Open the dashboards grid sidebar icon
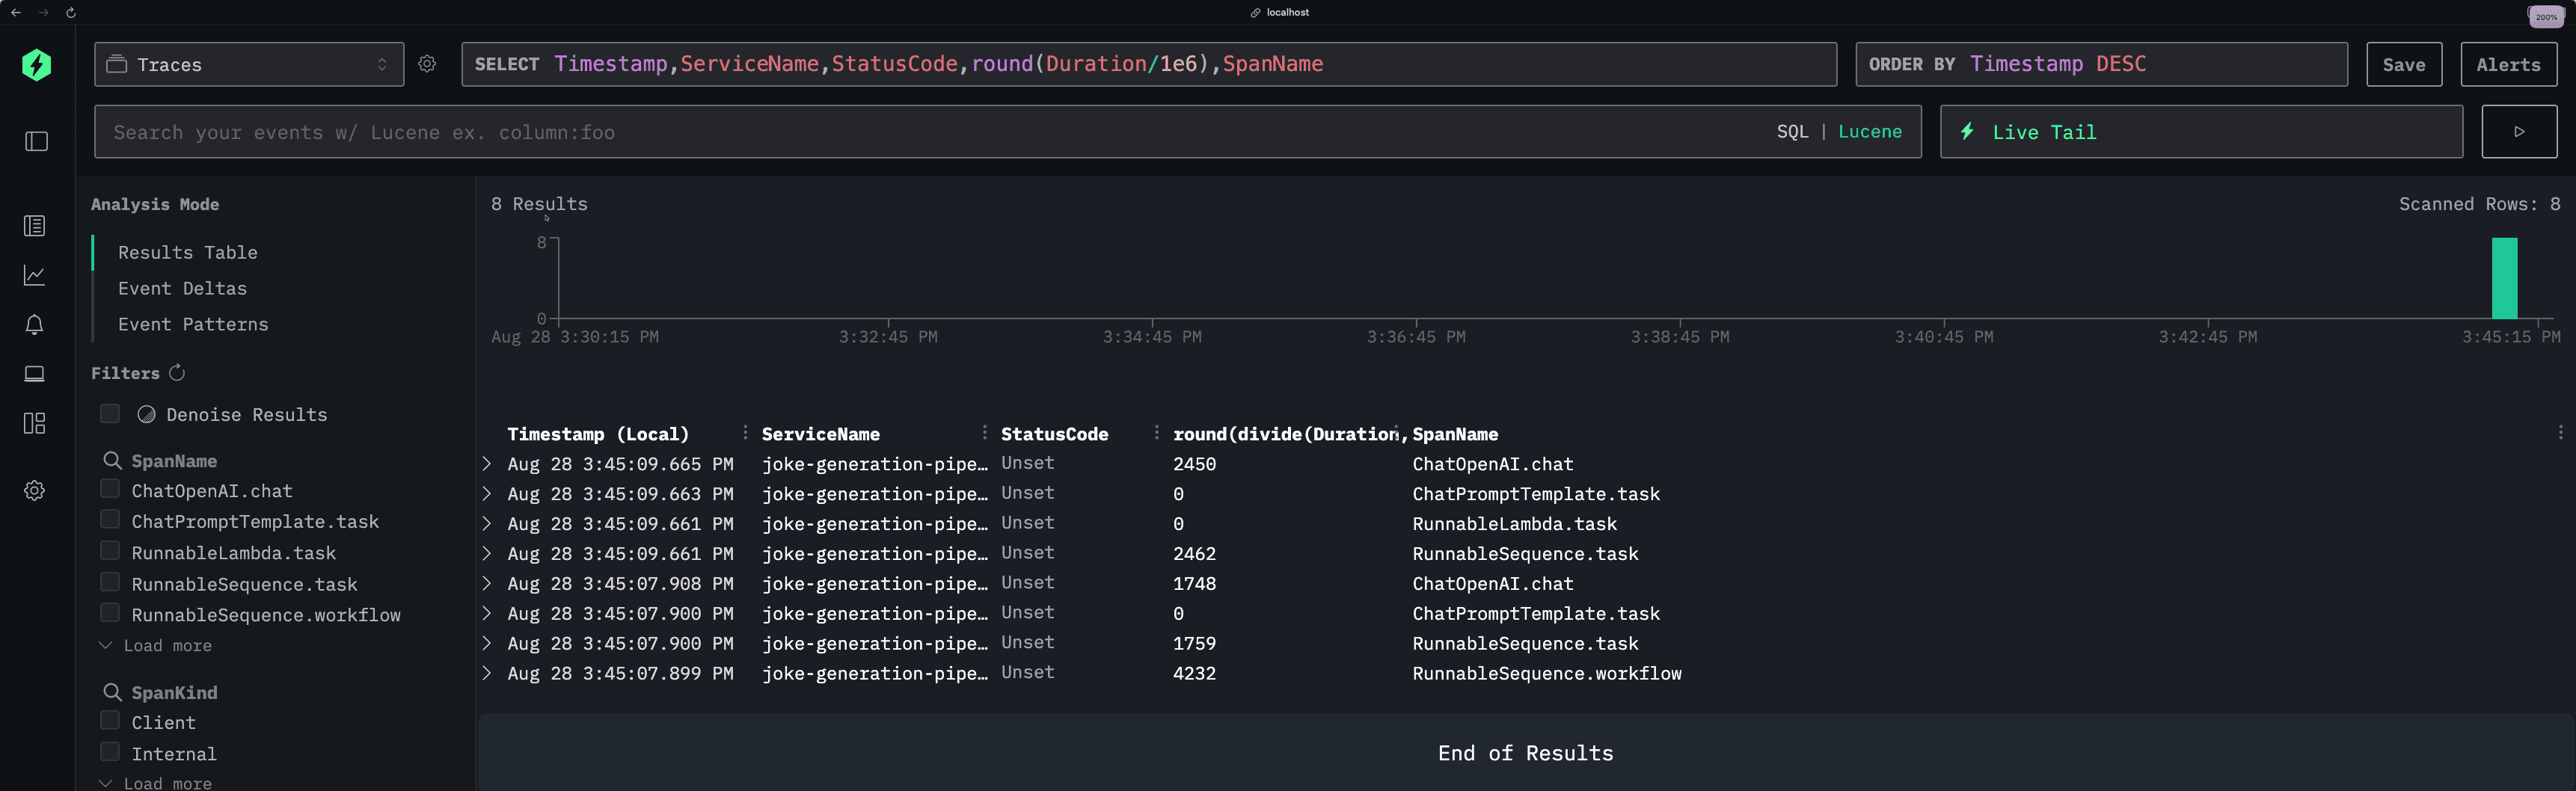Screen dimensions: 2576x791 coord(35,424)
